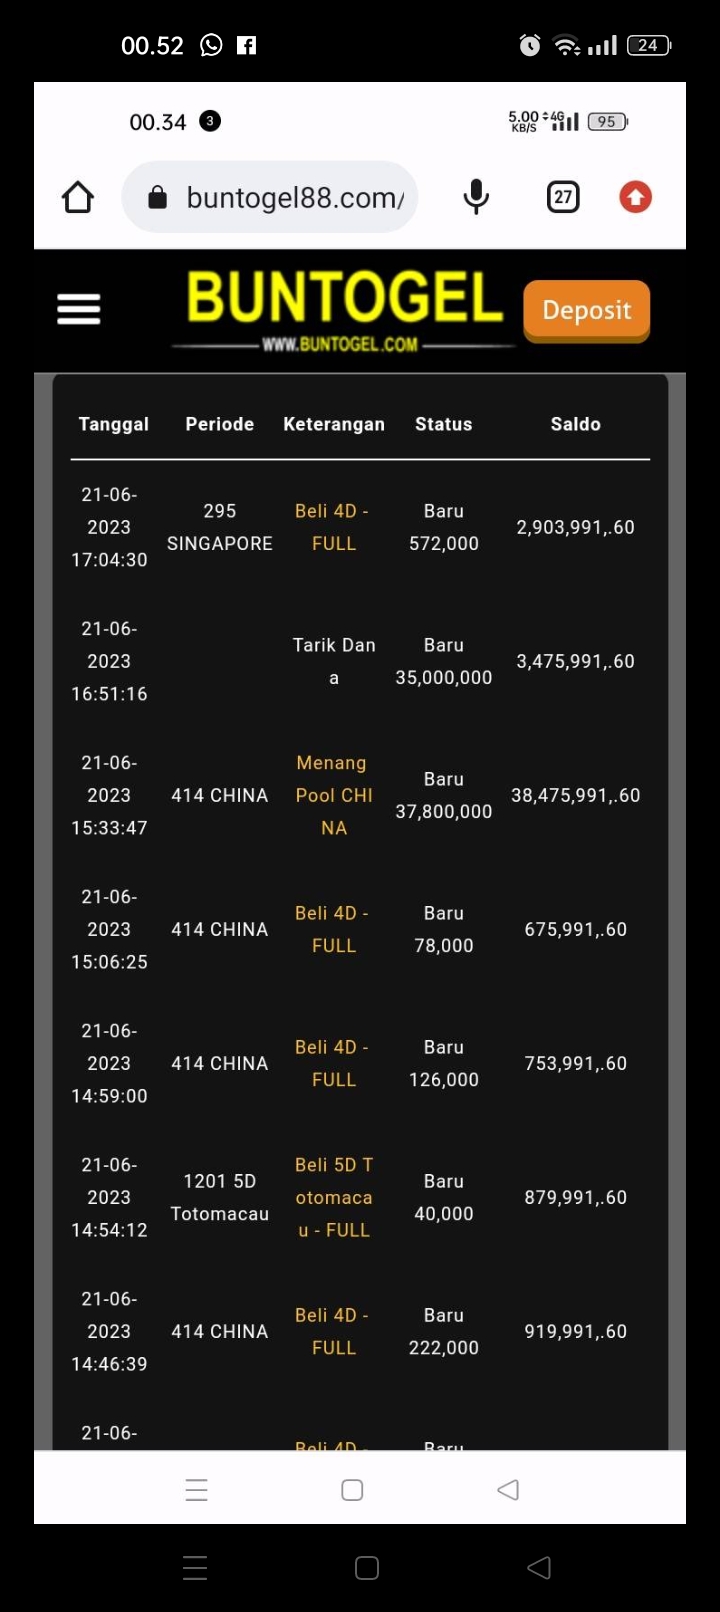720x1612 pixels.
Task: Select the Tanggal column header
Action: click(113, 424)
